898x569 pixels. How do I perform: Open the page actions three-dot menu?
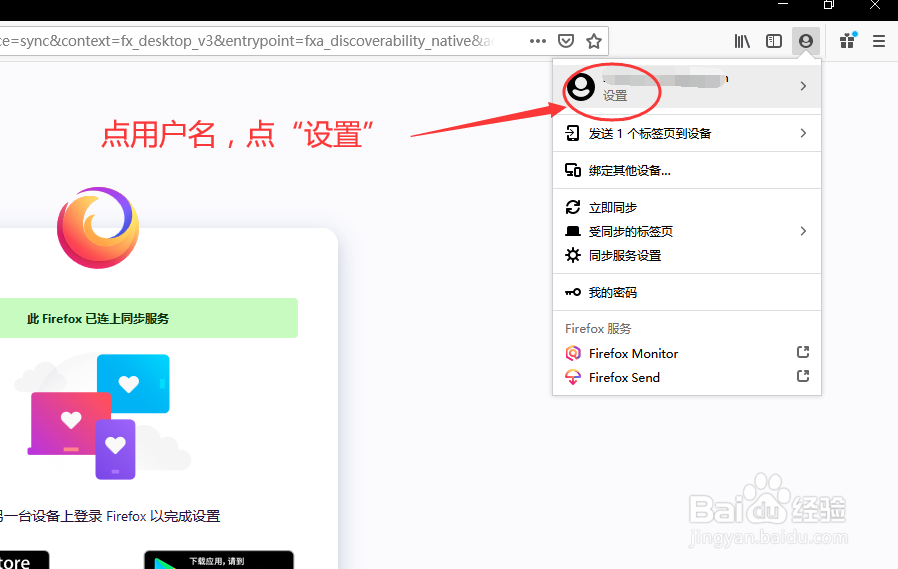(x=538, y=41)
